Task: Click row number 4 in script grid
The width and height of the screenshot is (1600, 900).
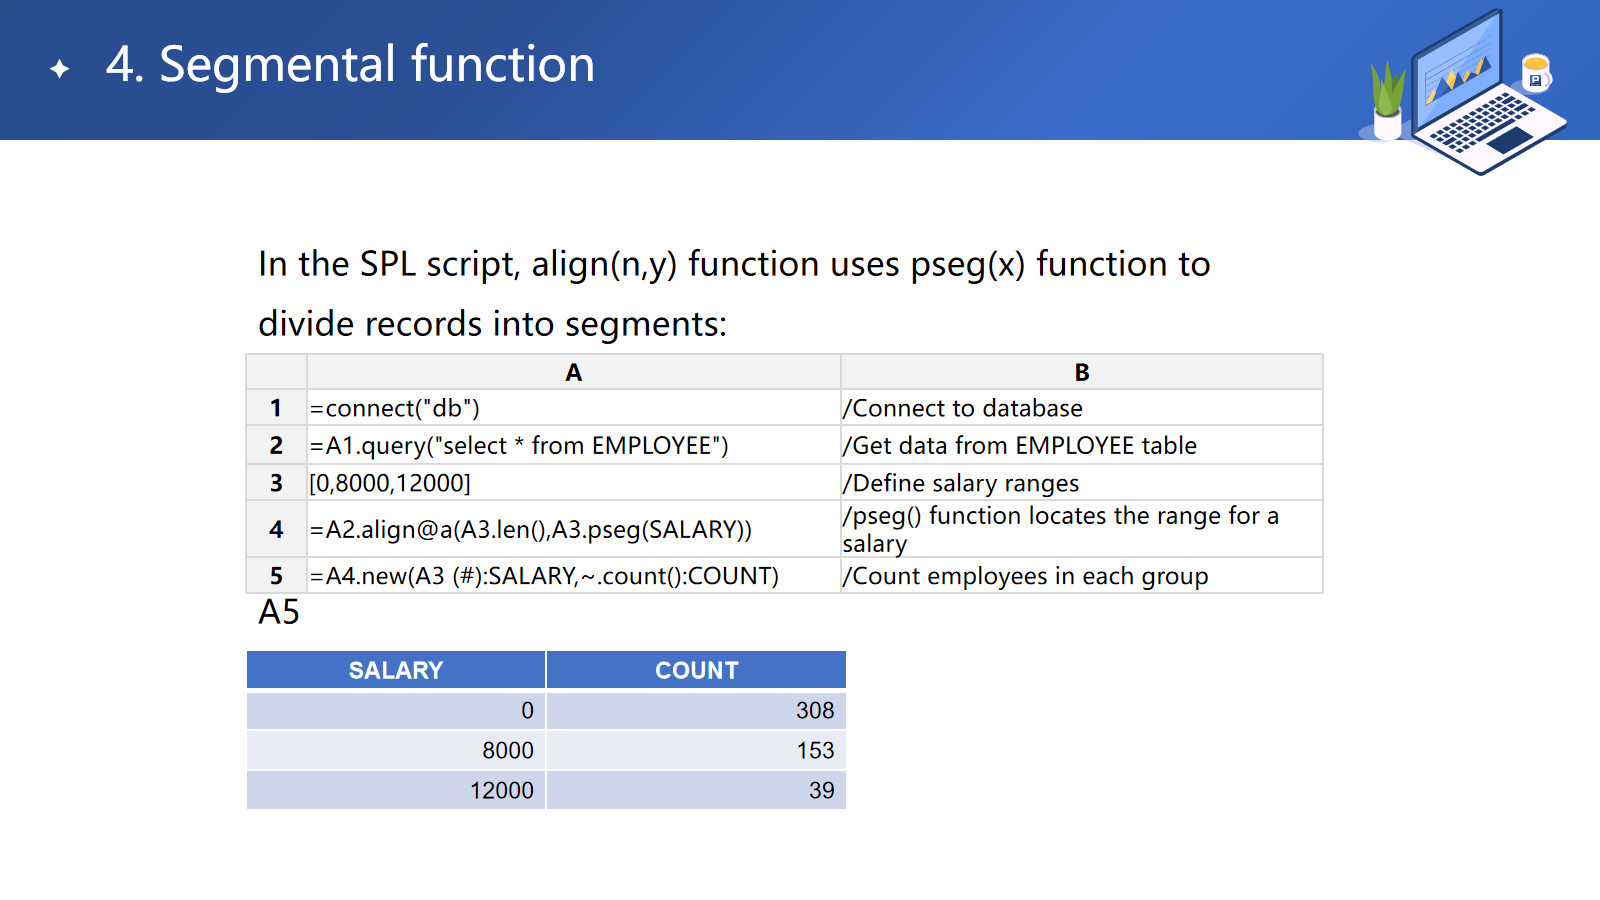Action: 276,529
